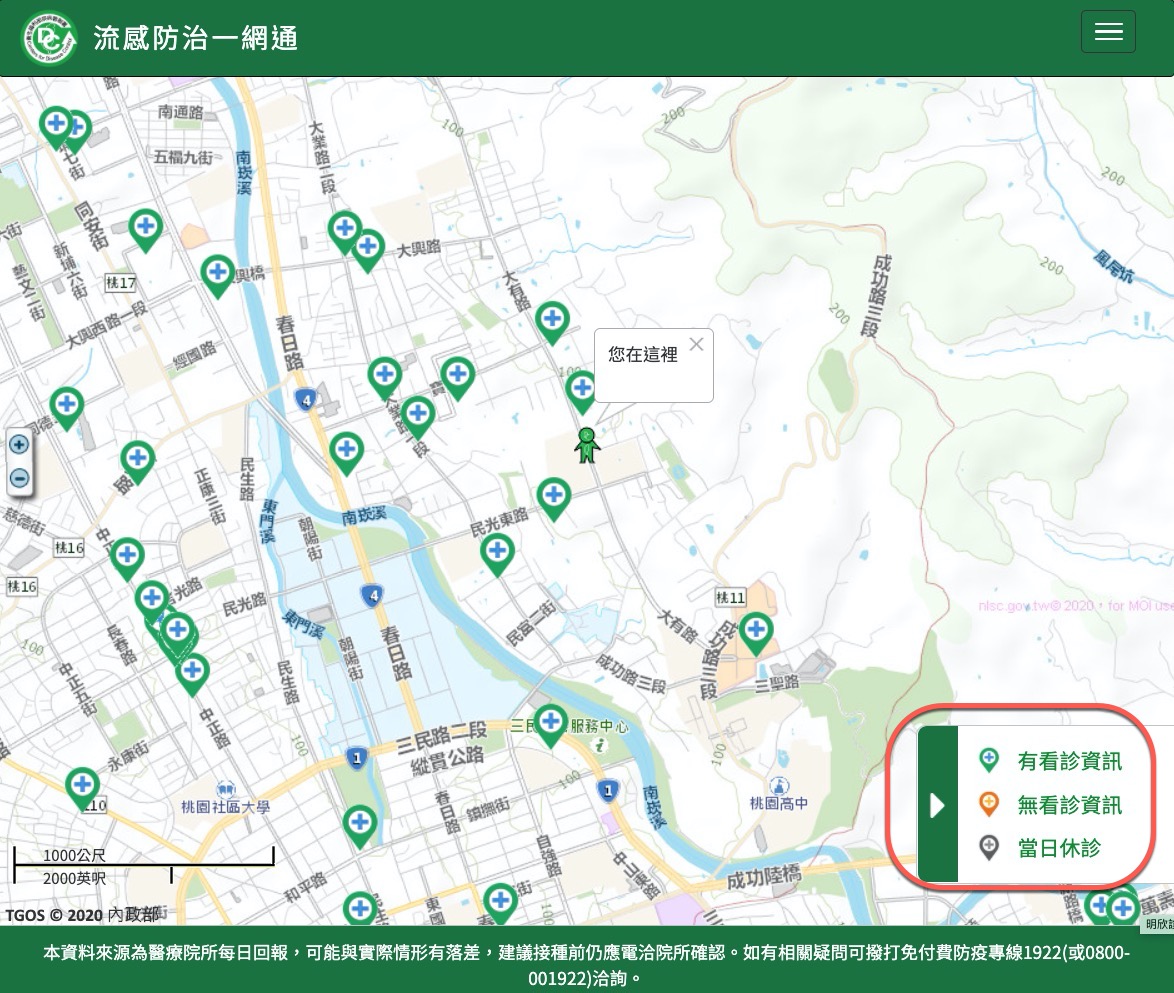Open clinic marker above 民光東路 label
The width and height of the screenshot is (1174, 993).
pyautogui.click(x=554, y=499)
